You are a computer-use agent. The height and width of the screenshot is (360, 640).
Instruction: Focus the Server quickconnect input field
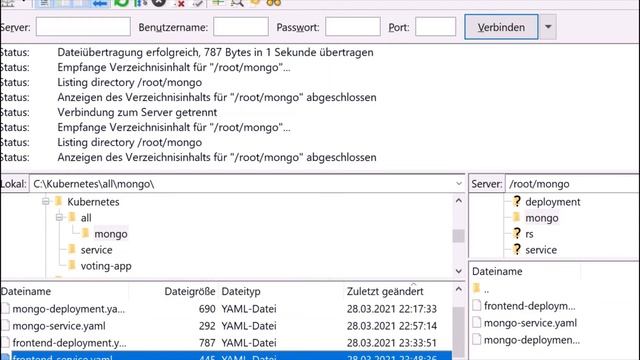[83, 27]
